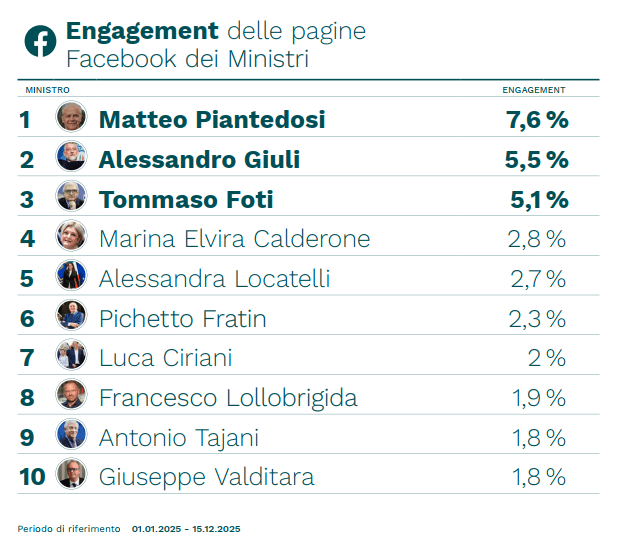The width and height of the screenshot is (619, 553).
Task: Click Luca Ciriani's profile picture
Action: (72, 357)
